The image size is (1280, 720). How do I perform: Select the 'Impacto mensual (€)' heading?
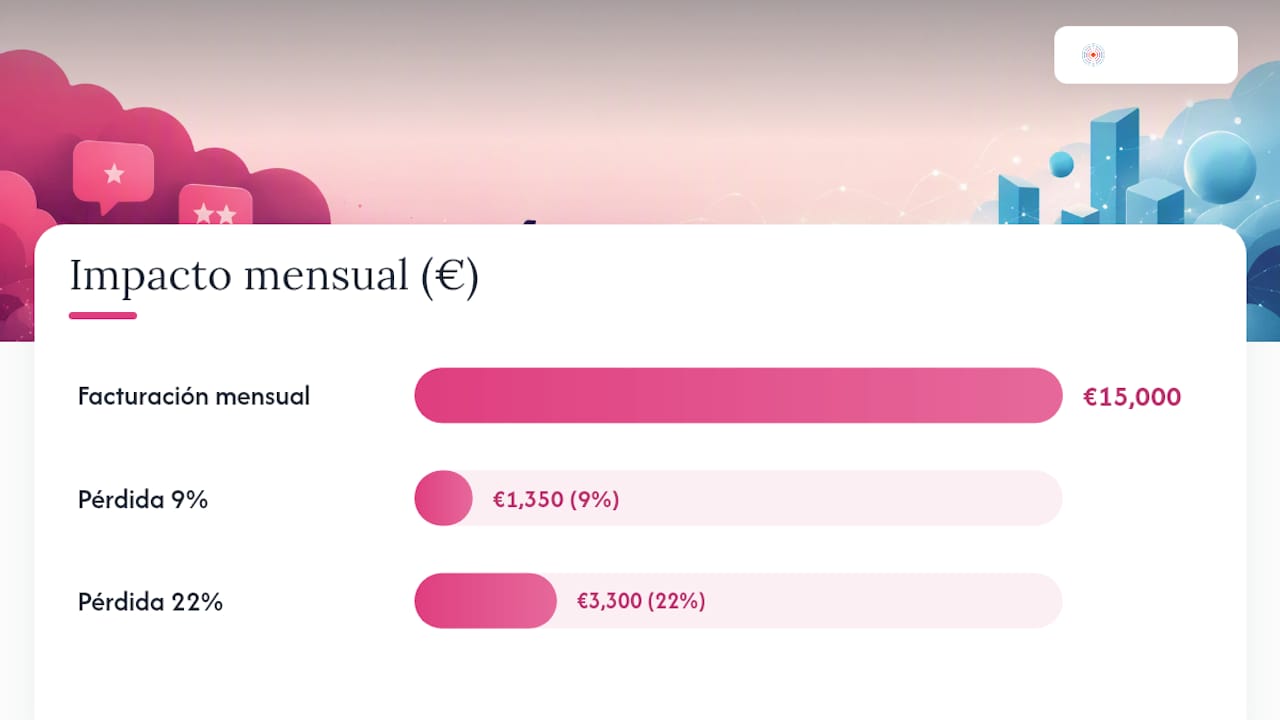[274, 275]
